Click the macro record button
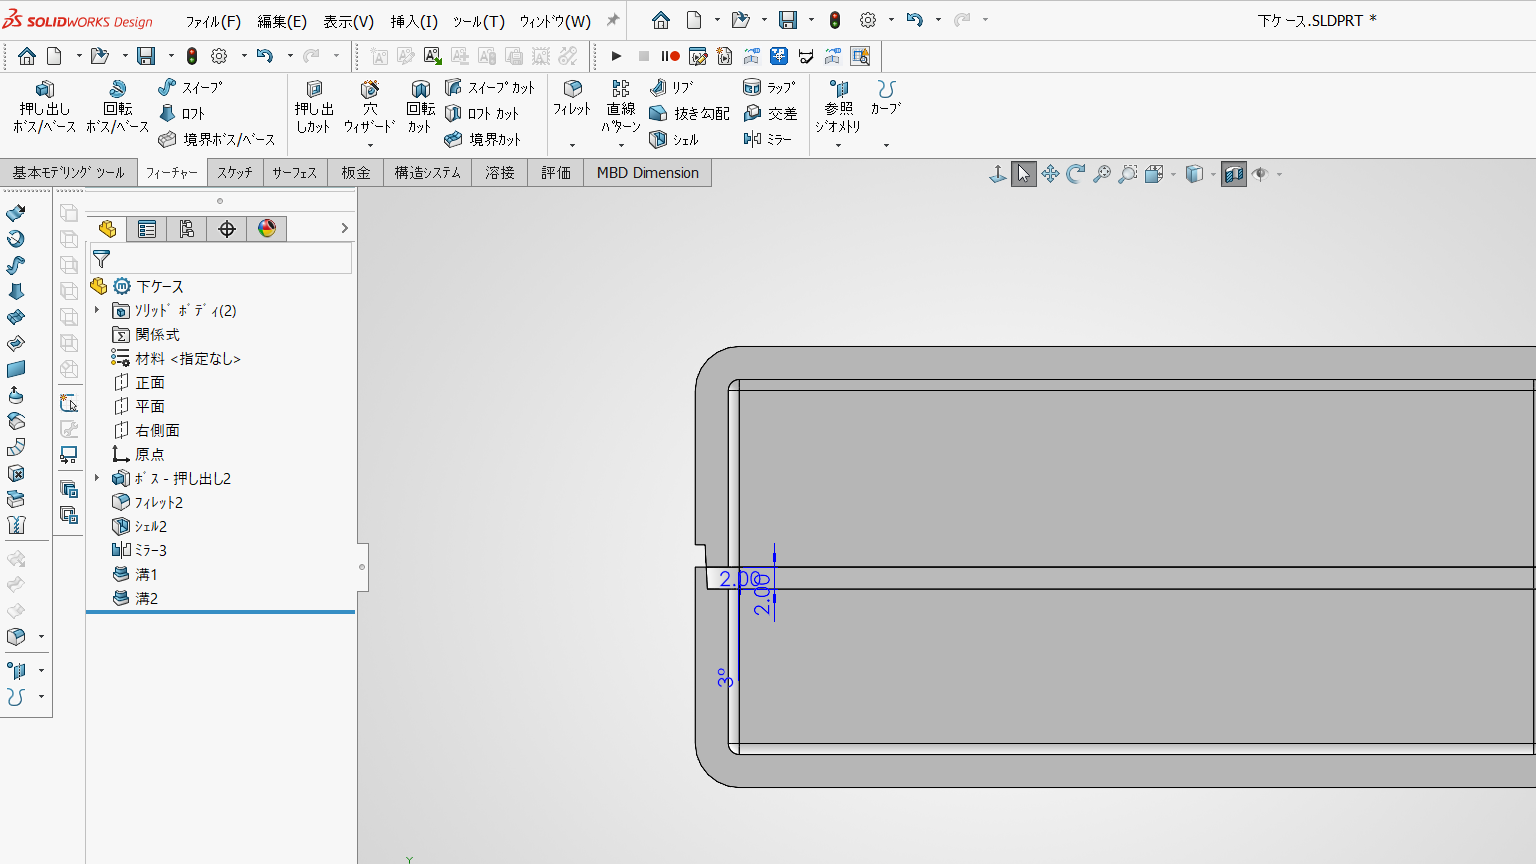This screenshot has width=1536, height=864. point(670,56)
